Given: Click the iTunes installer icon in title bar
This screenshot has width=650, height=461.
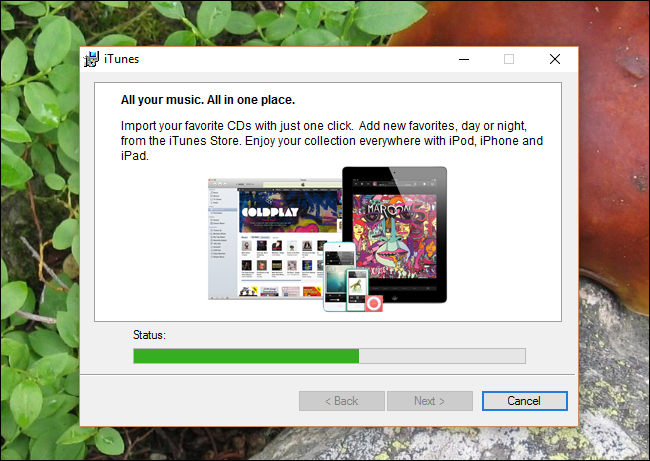Looking at the screenshot, I should [x=91, y=59].
